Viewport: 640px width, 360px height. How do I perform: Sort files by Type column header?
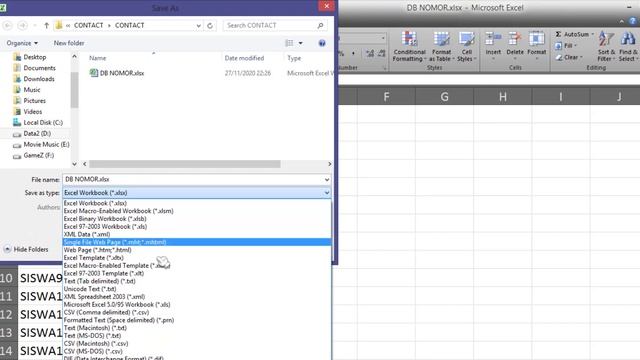[x=294, y=58]
